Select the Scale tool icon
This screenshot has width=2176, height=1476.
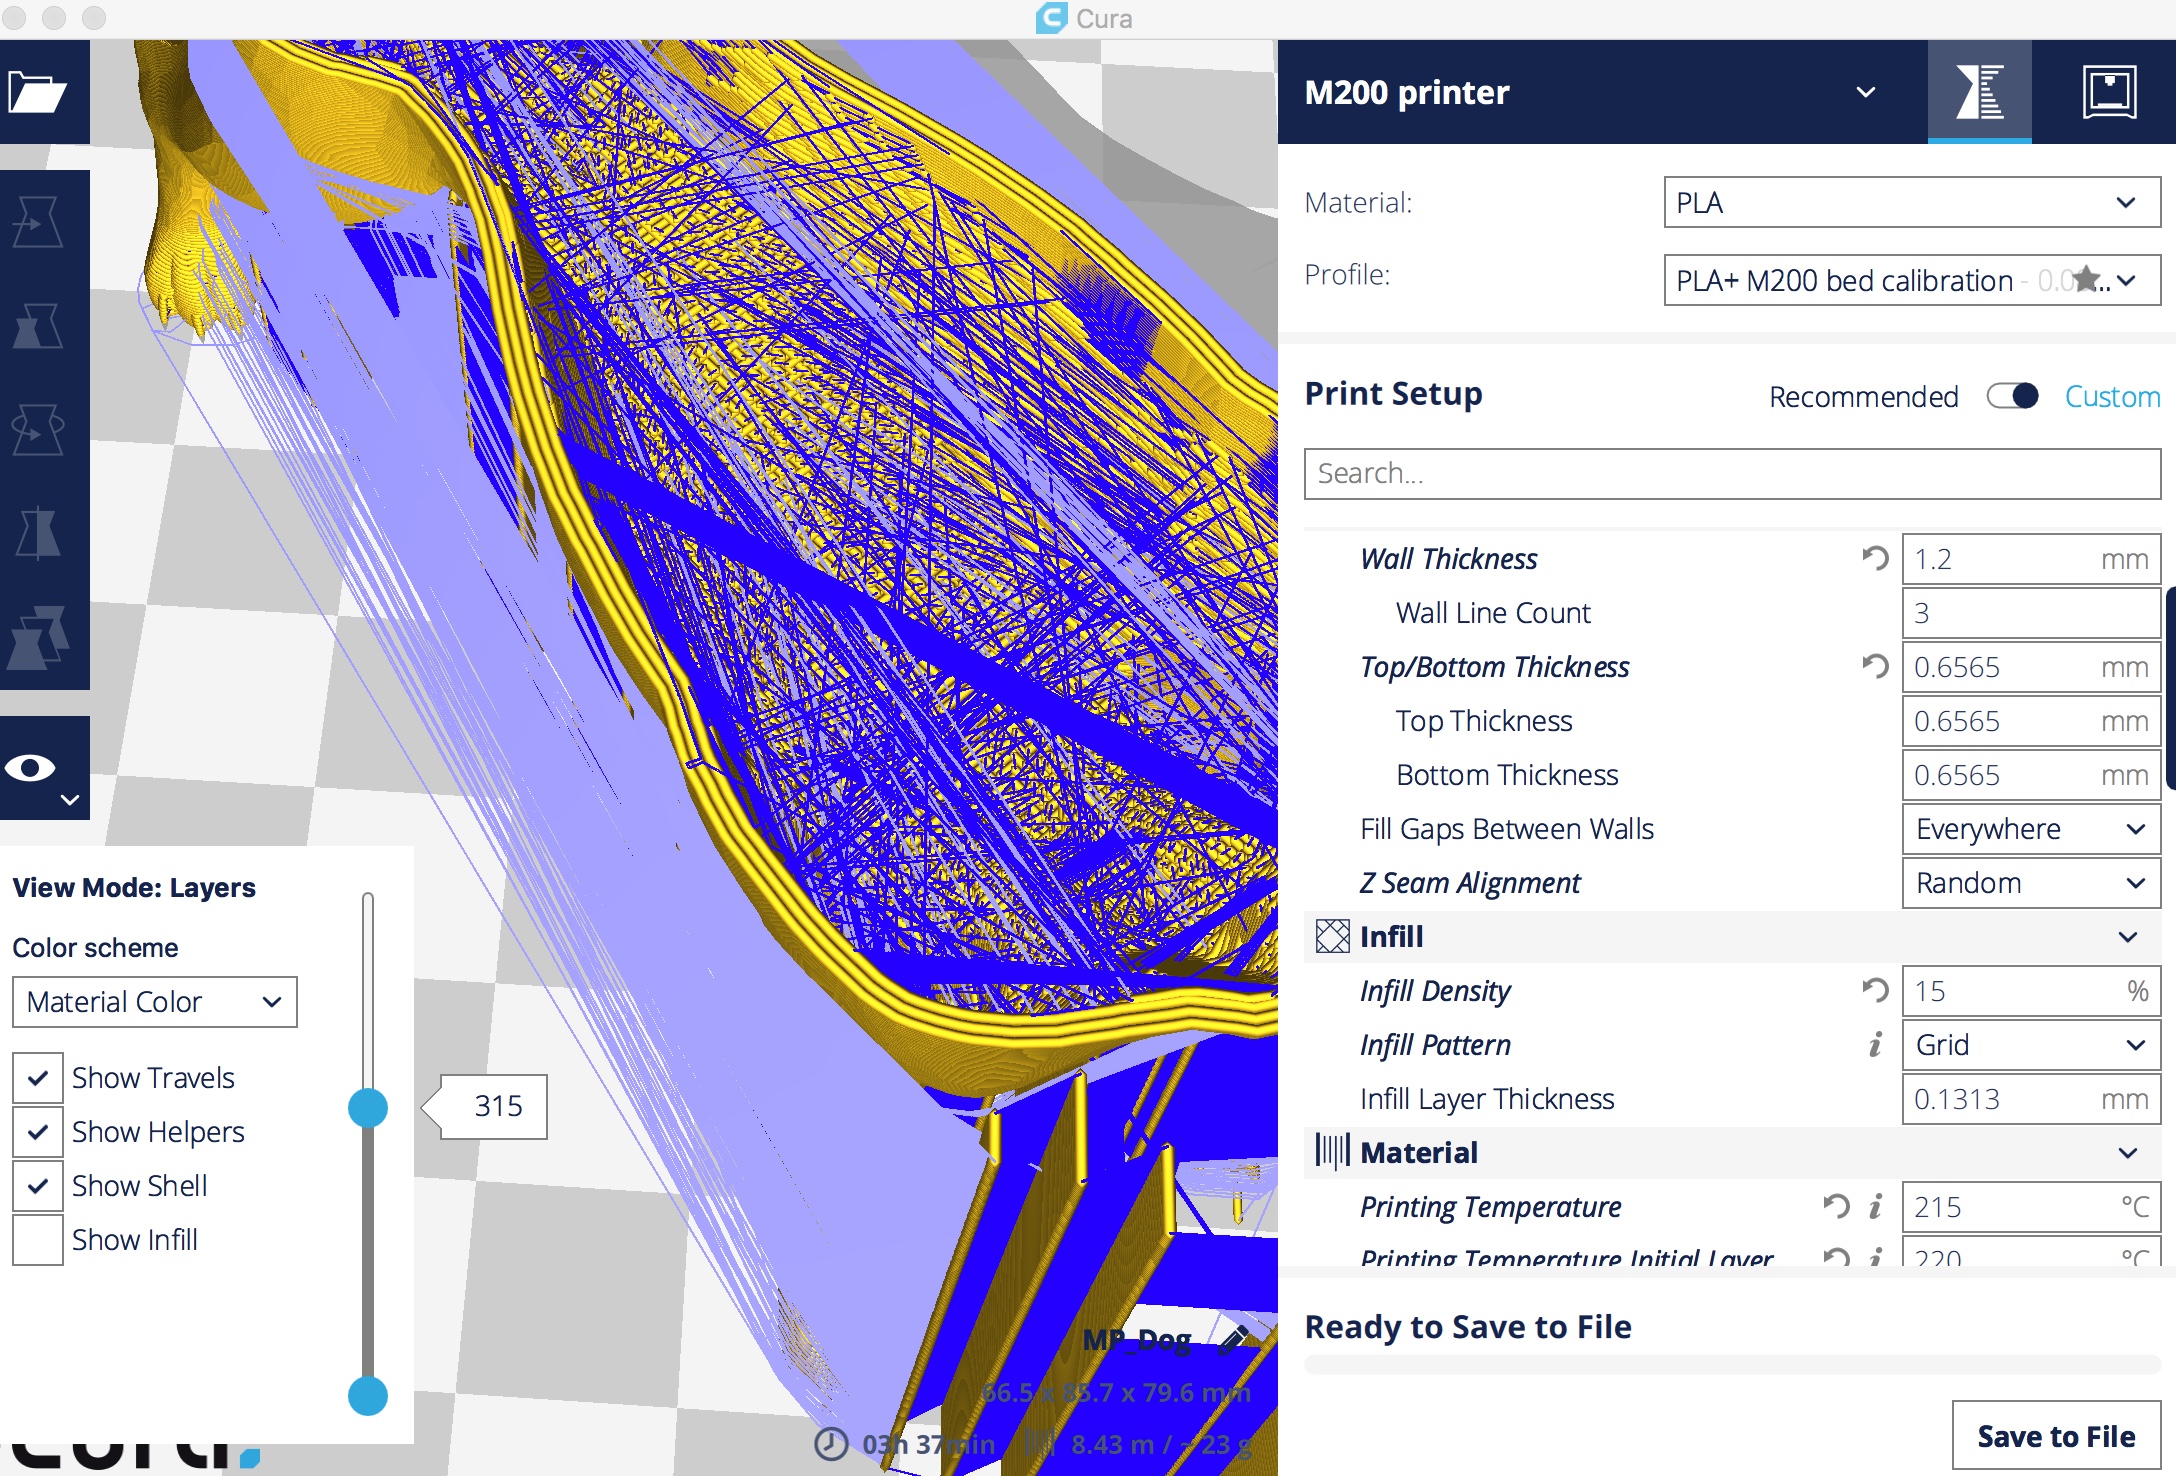[x=38, y=326]
